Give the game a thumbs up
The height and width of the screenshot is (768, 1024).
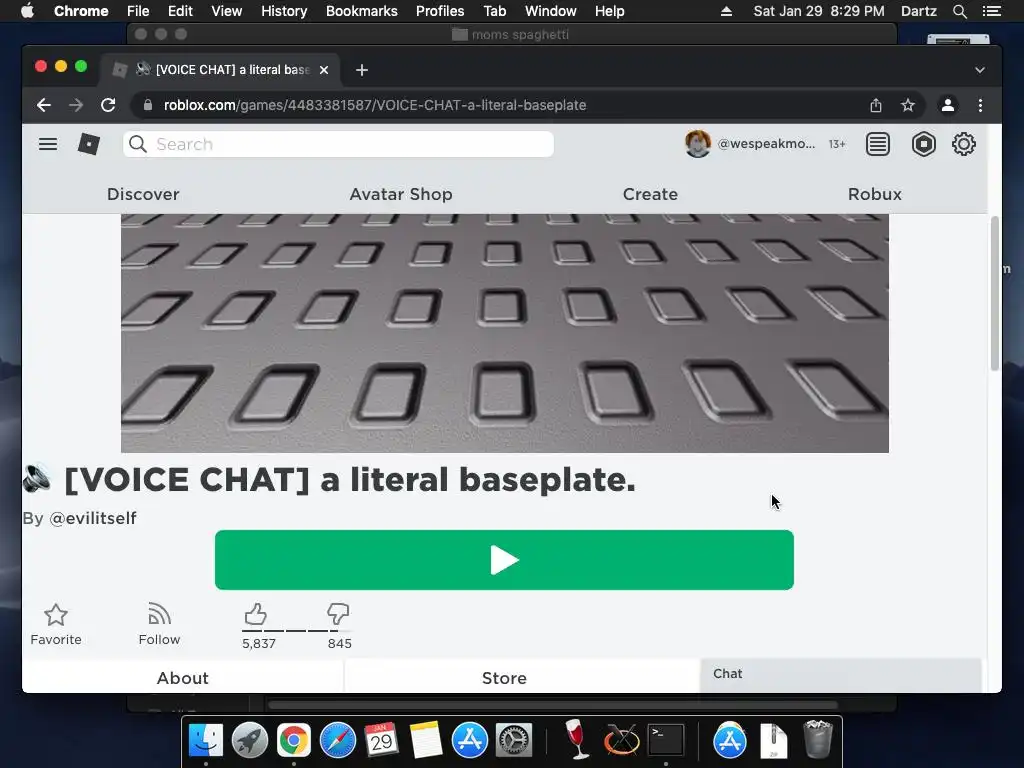[255, 614]
